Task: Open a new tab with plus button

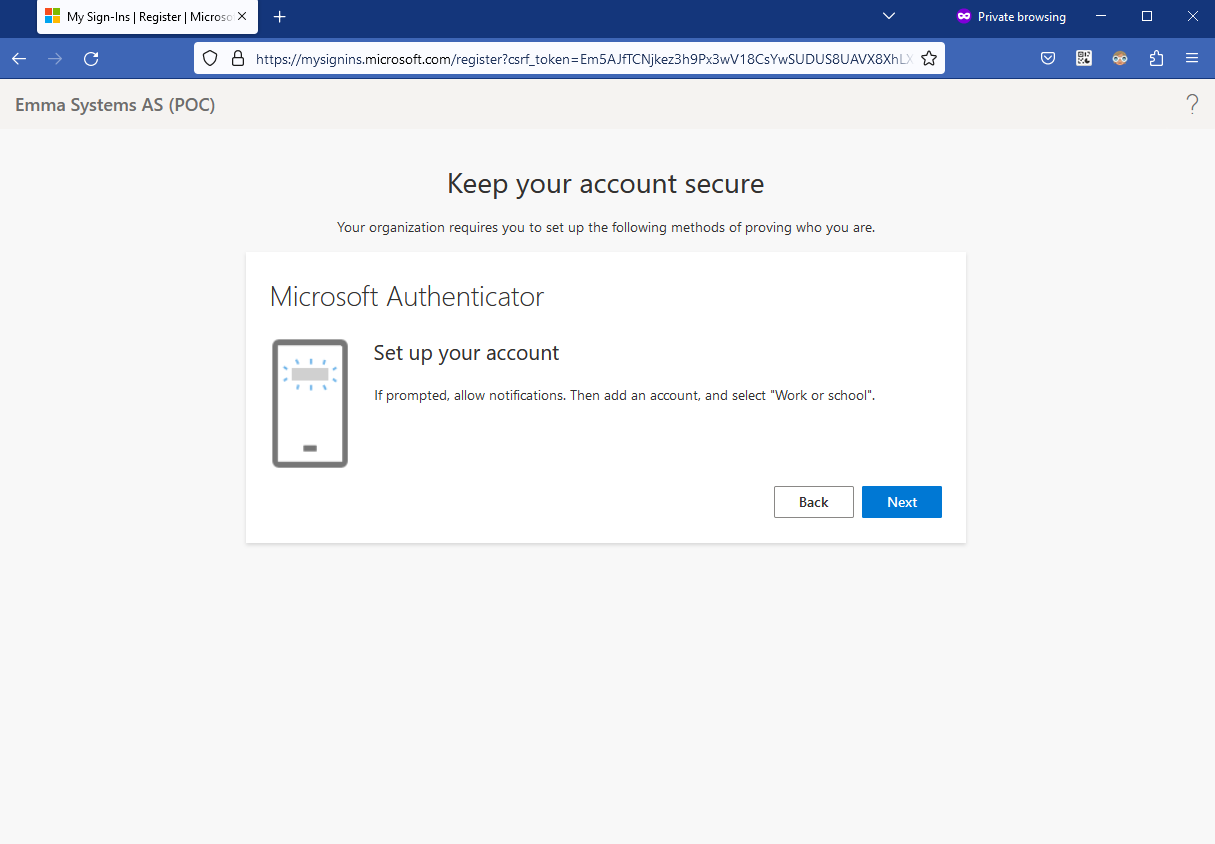Action: point(280,17)
